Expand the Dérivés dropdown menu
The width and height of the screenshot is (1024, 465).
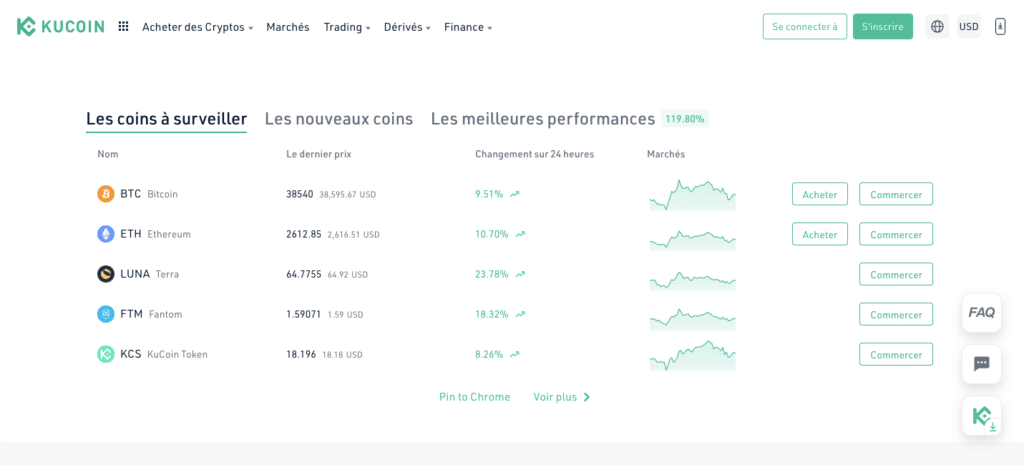click(x=408, y=27)
